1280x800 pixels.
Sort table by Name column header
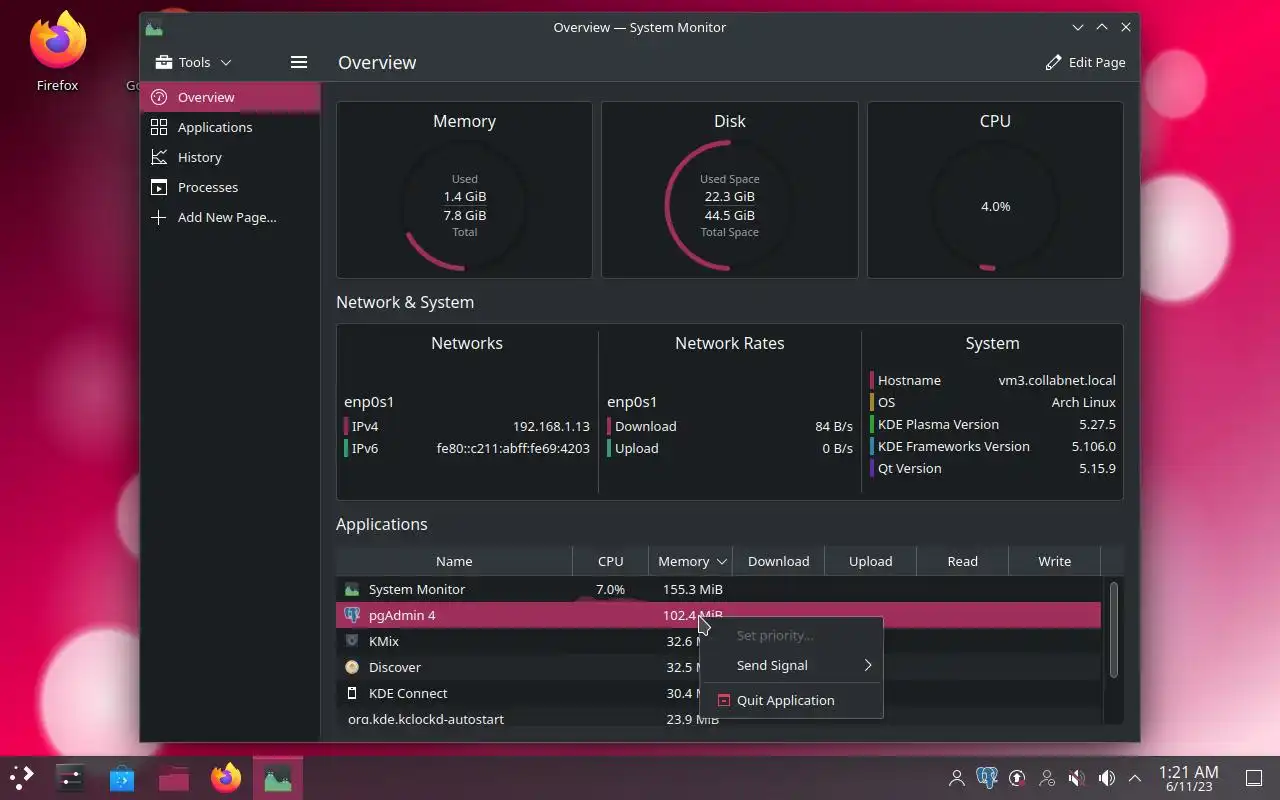coord(454,561)
